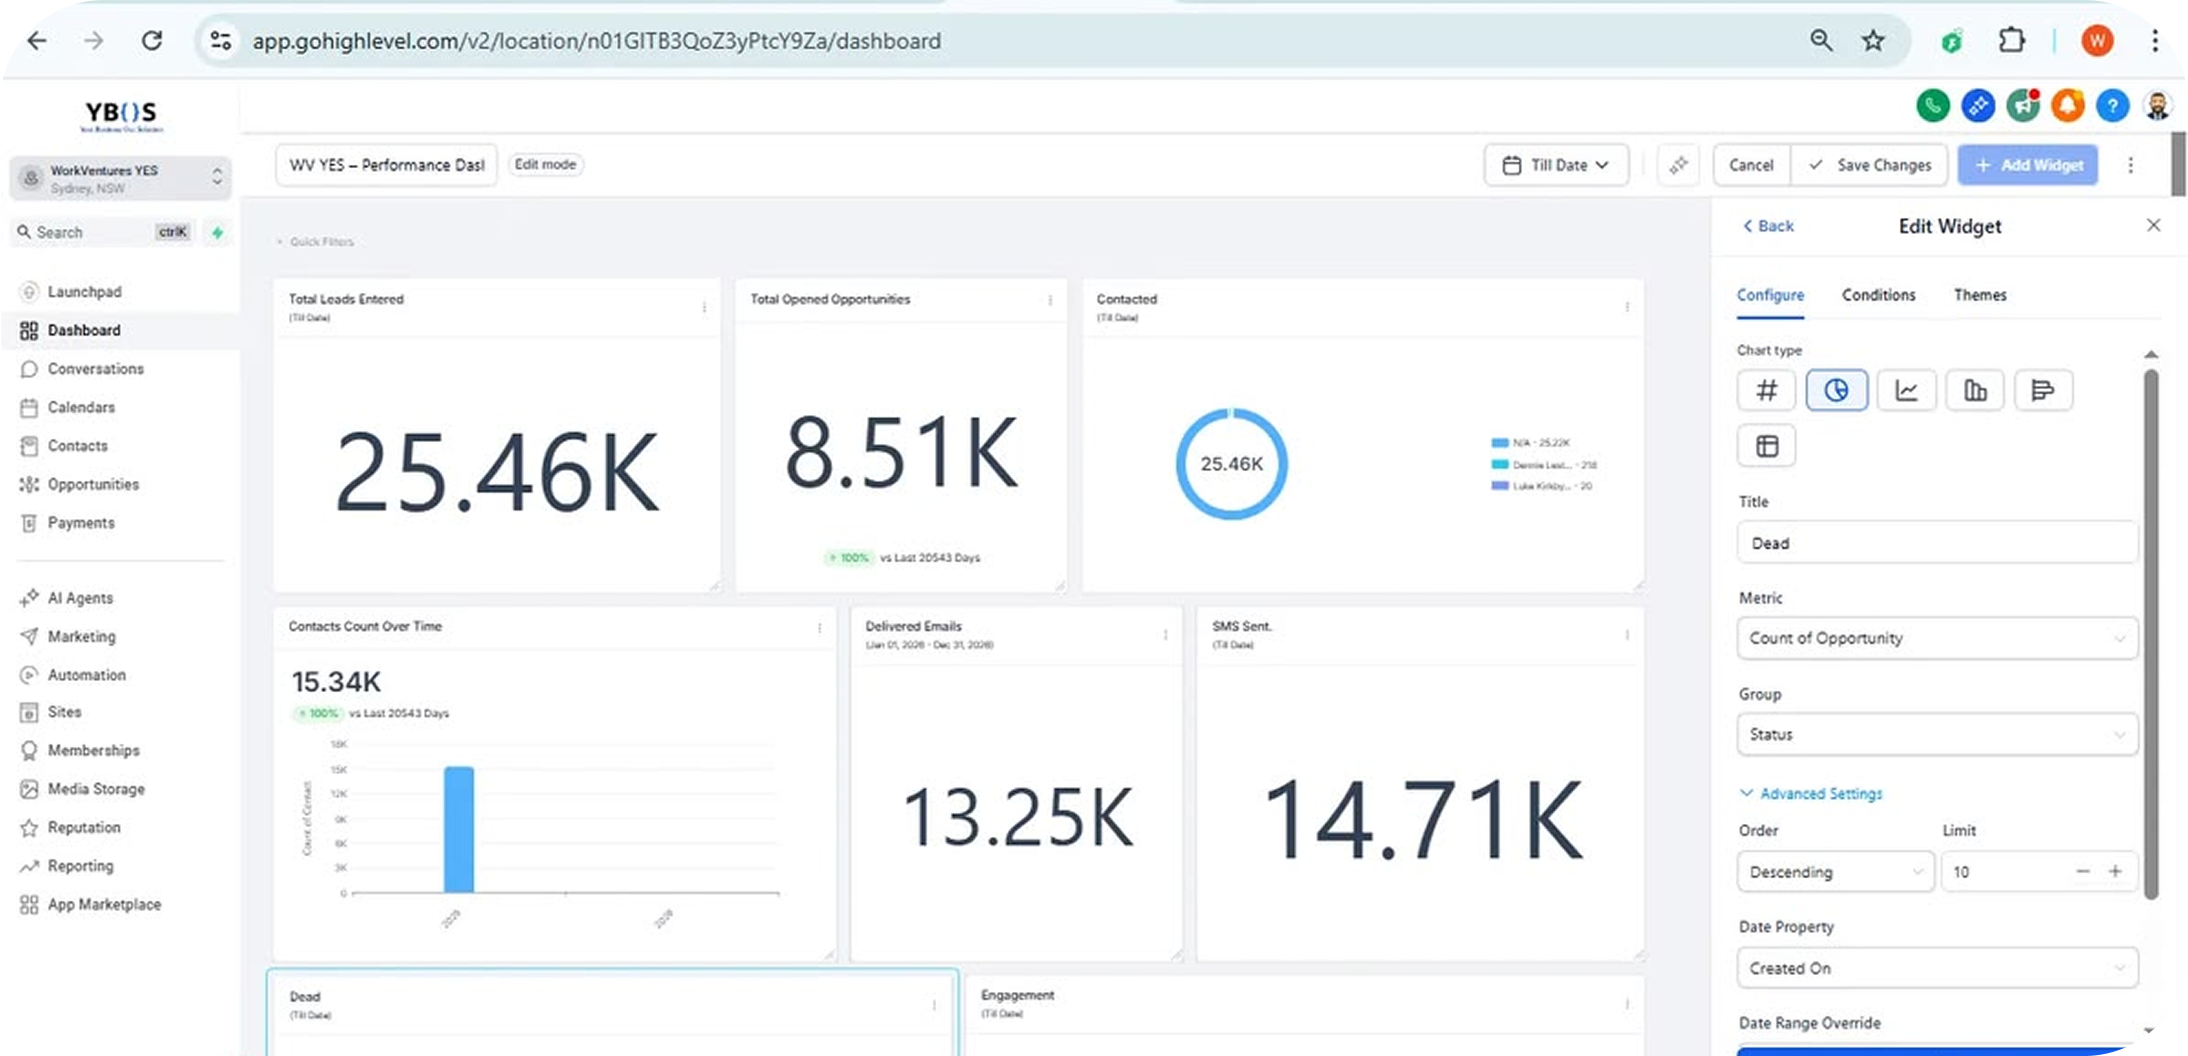Click the green phone dialer icon
2188x1056 pixels.
click(x=1932, y=105)
